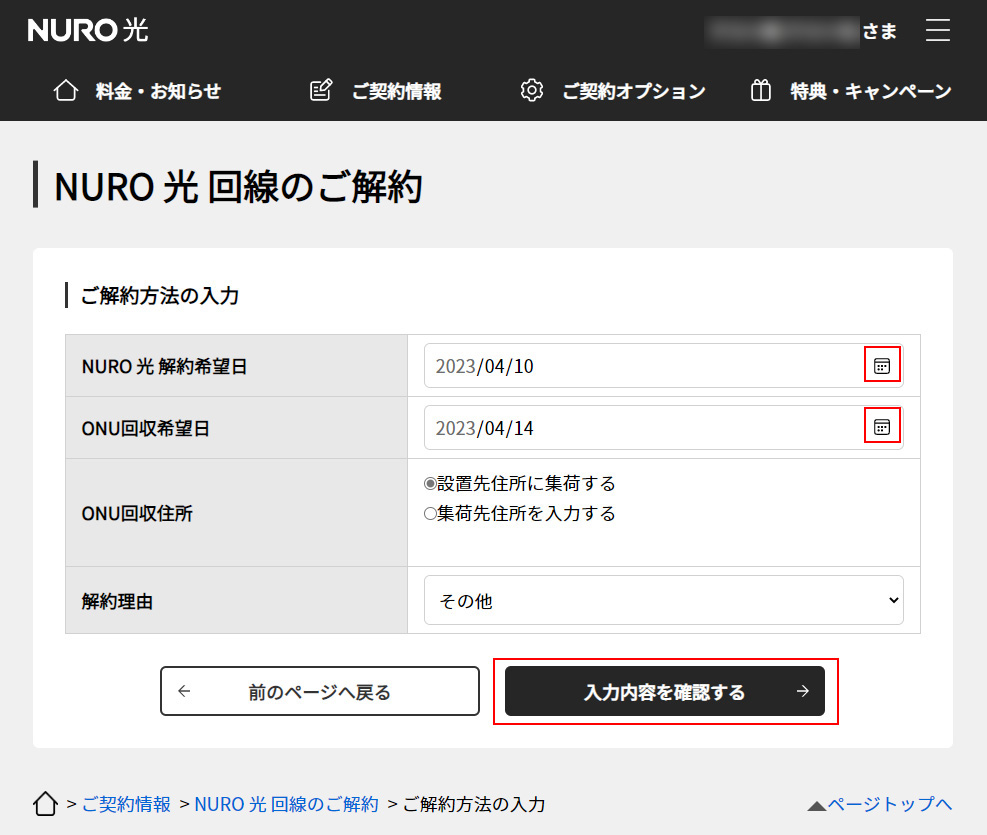This screenshot has width=987, height=835.
Task: Click the pencil icon beside ご契約情報
Action: (x=321, y=91)
